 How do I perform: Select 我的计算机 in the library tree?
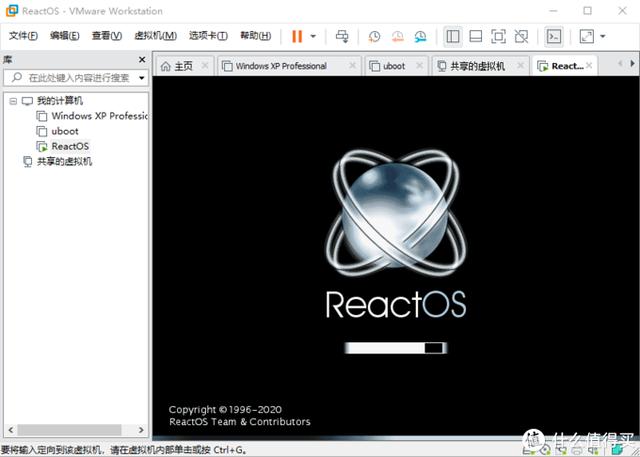click(x=60, y=101)
